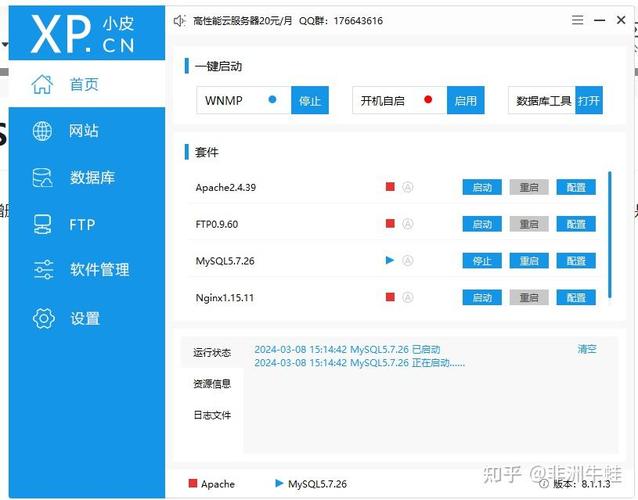The image size is (638, 500).
Task: Toggle MySQL5.7.26 autostart A icon
Action: (408, 260)
